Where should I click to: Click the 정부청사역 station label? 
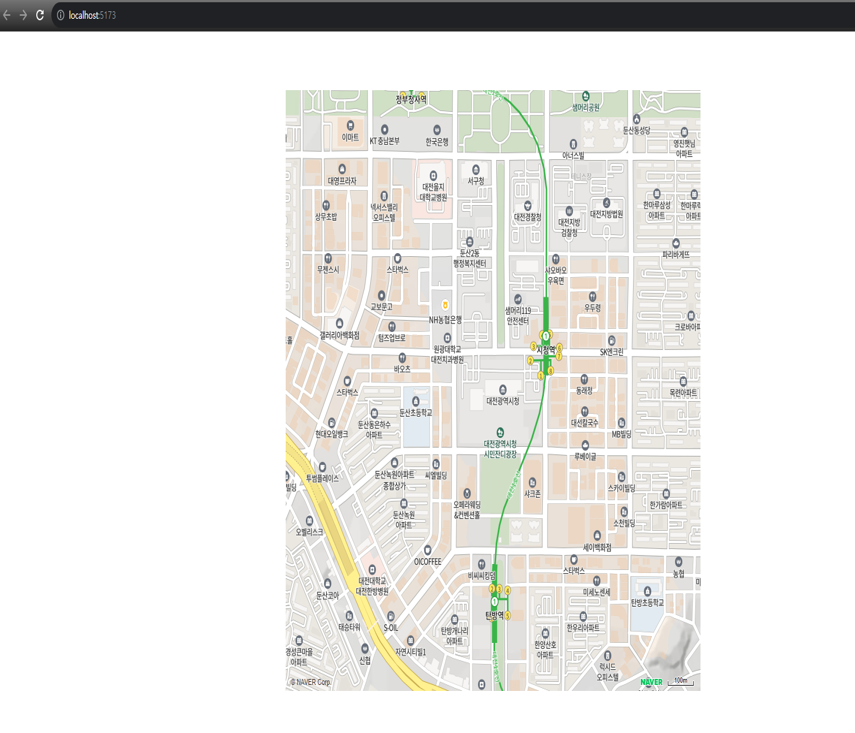(411, 100)
